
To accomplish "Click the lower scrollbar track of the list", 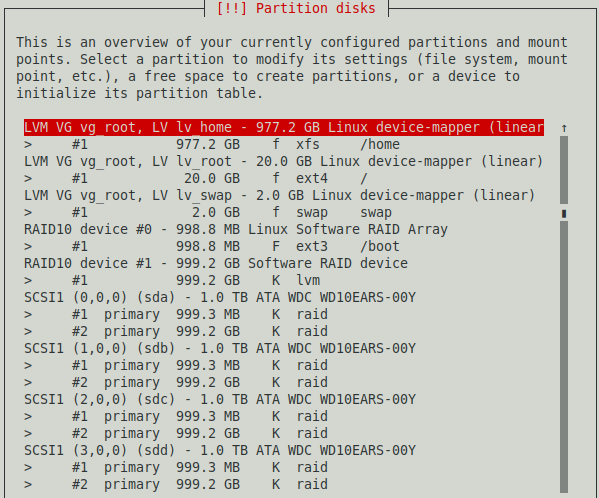I will (x=564, y=357).
